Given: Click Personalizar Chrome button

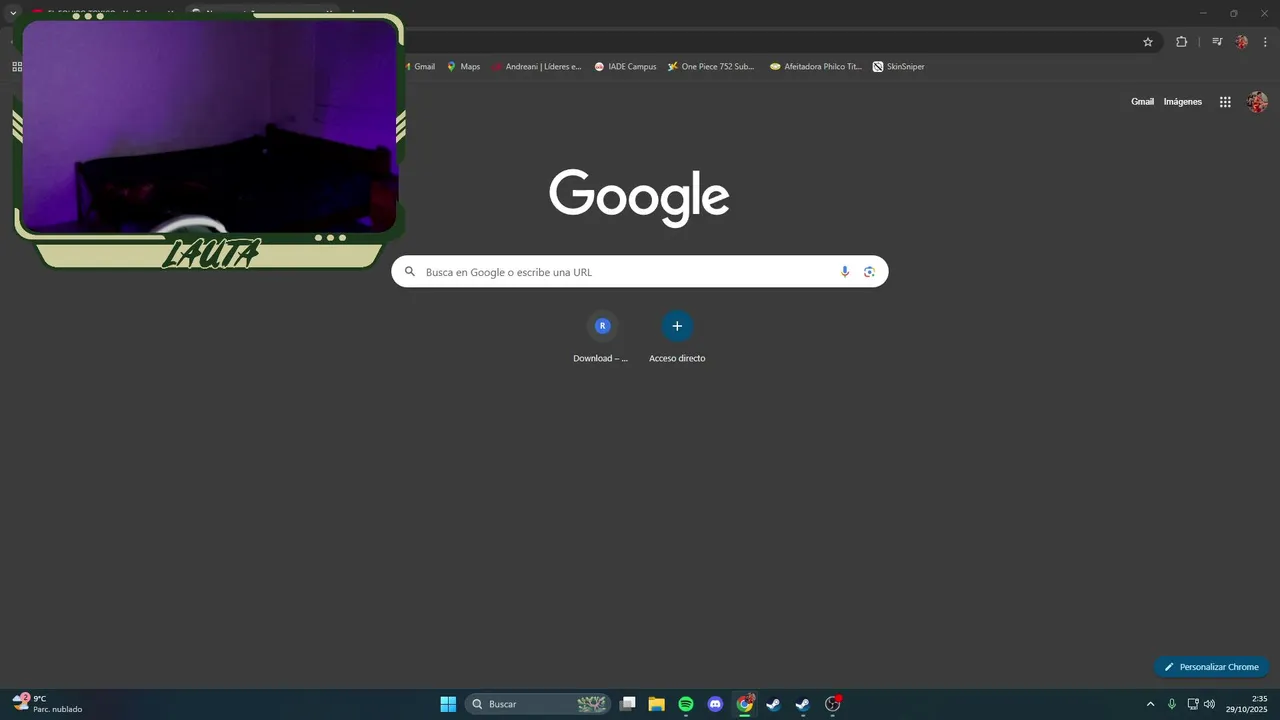Looking at the screenshot, I should (1212, 667).
